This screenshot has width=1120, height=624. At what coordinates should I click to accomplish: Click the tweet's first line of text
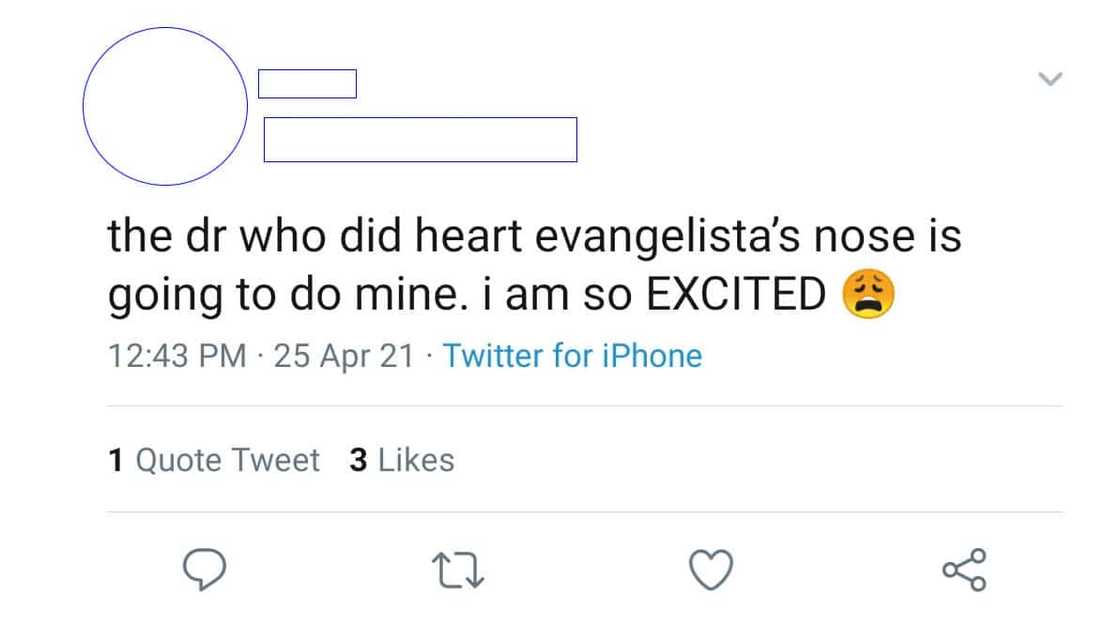click(x=534, y=236)
